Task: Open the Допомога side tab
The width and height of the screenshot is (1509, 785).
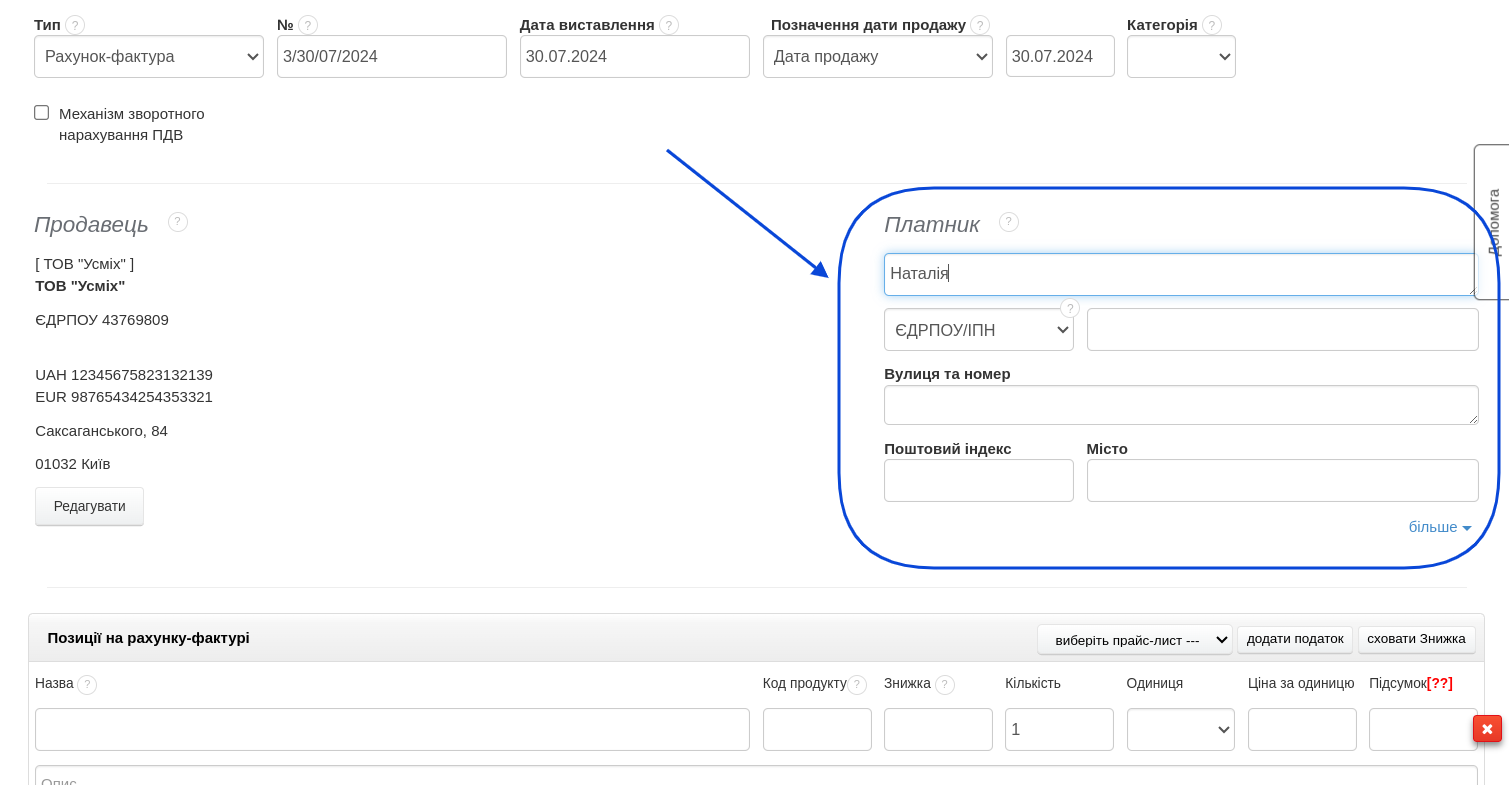Action: point(1492,222)
